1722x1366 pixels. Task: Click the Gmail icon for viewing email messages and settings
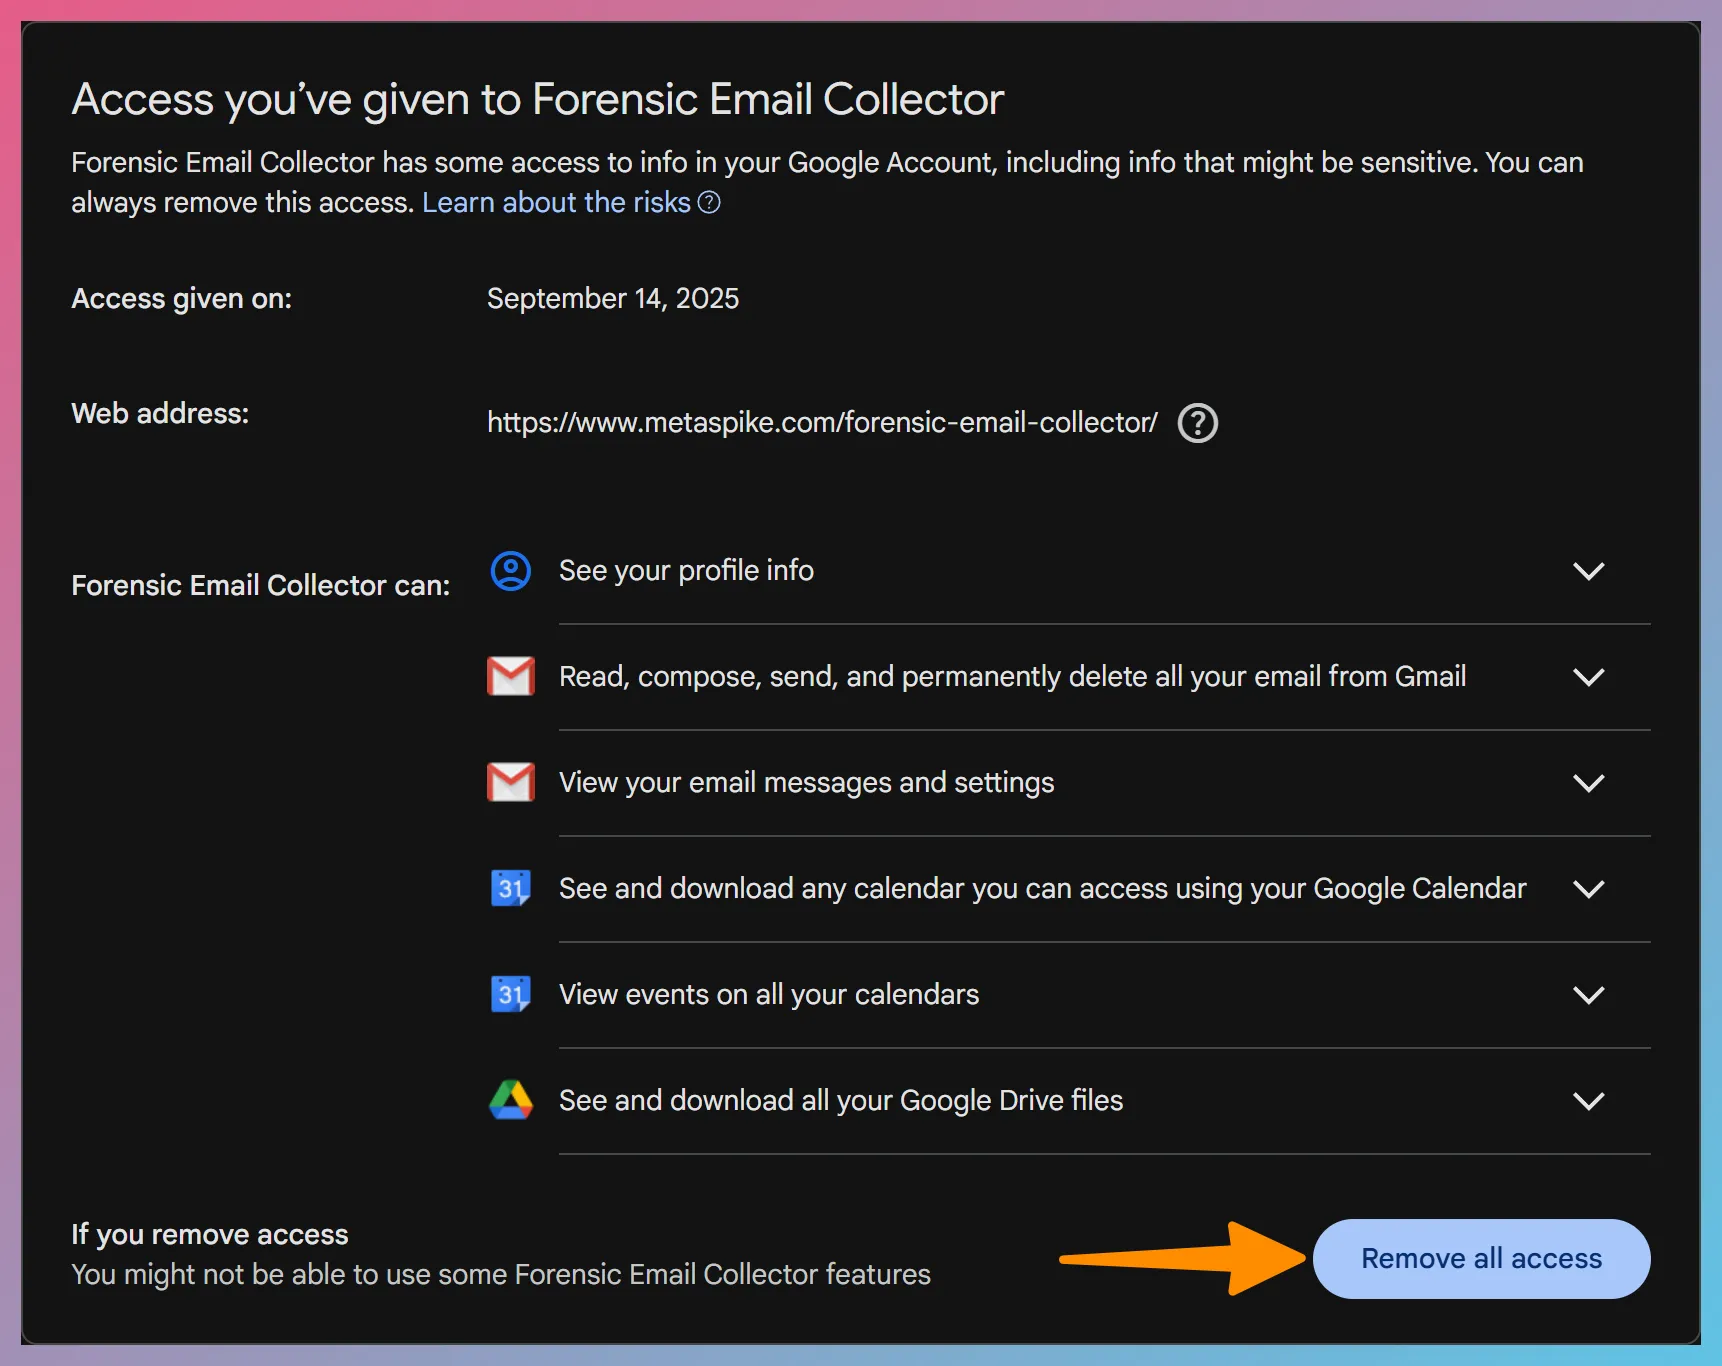pyautogui.click(x=510, y=782)
